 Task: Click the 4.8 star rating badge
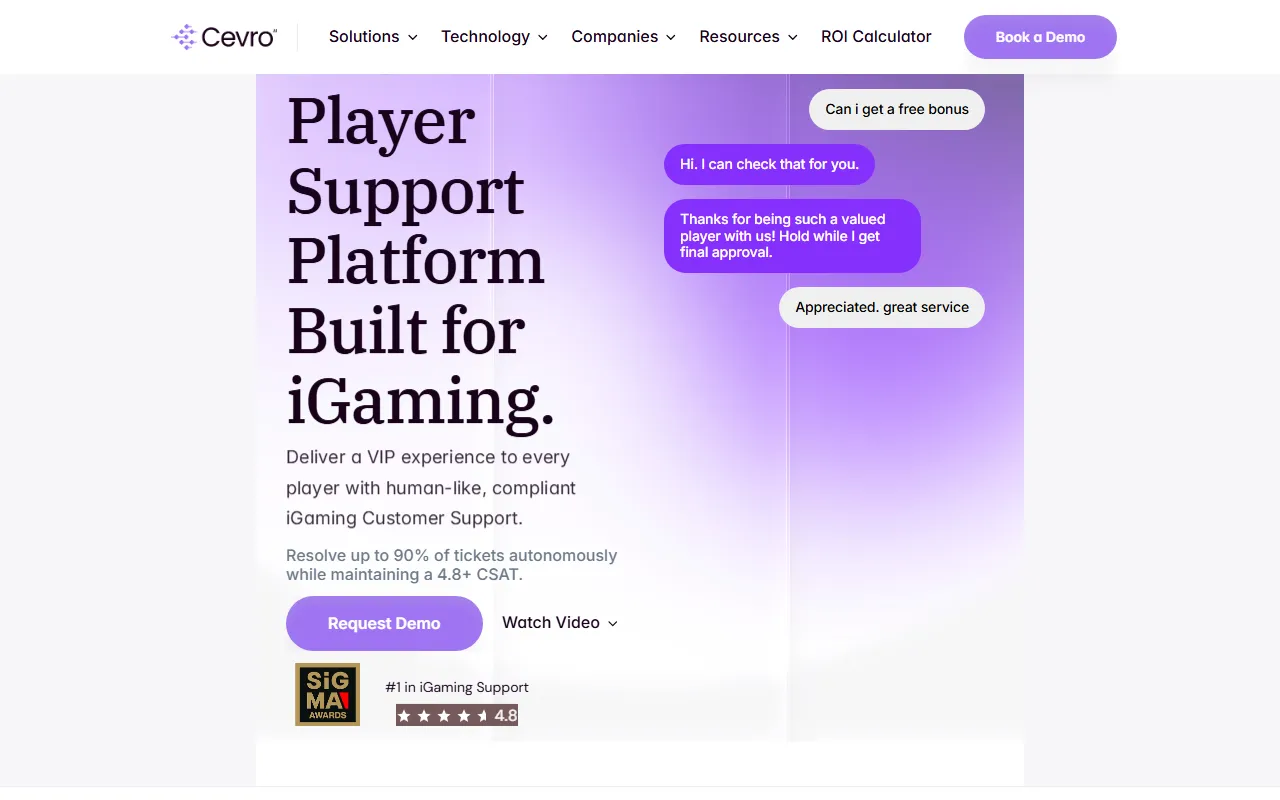[457, 715]
